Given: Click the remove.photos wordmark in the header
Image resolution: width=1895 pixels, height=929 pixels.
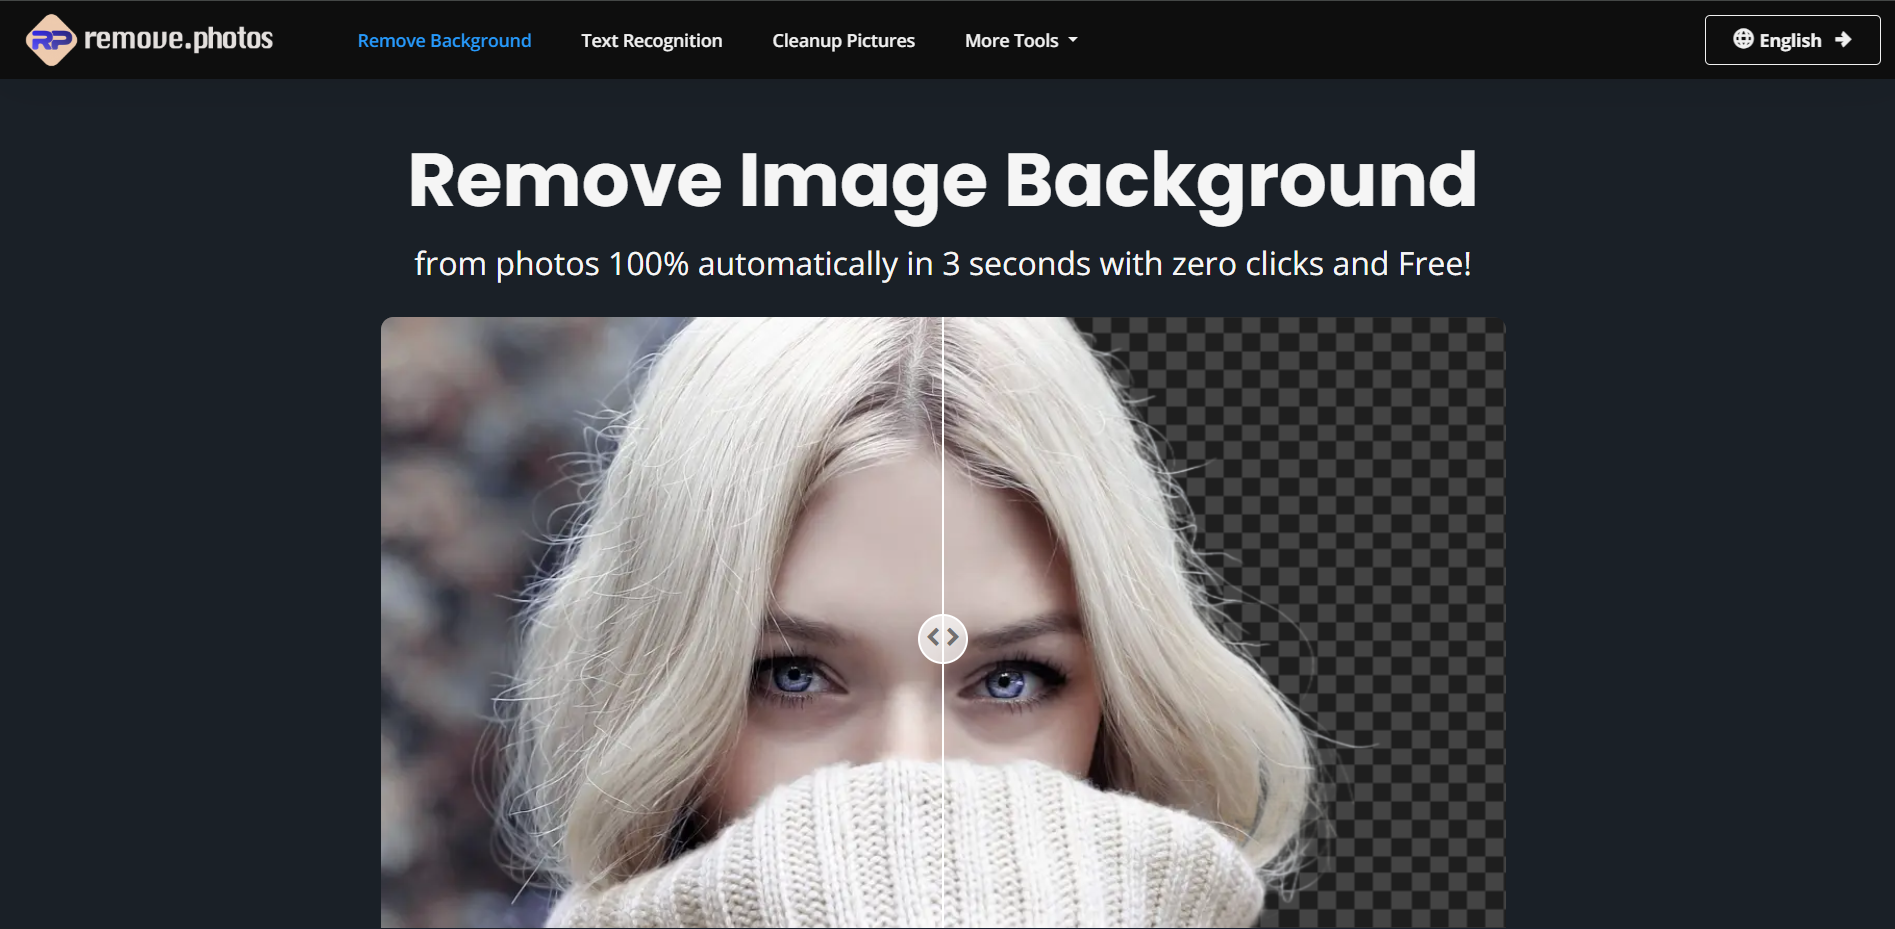Looking at the screenshot, I should coord(179,39).
